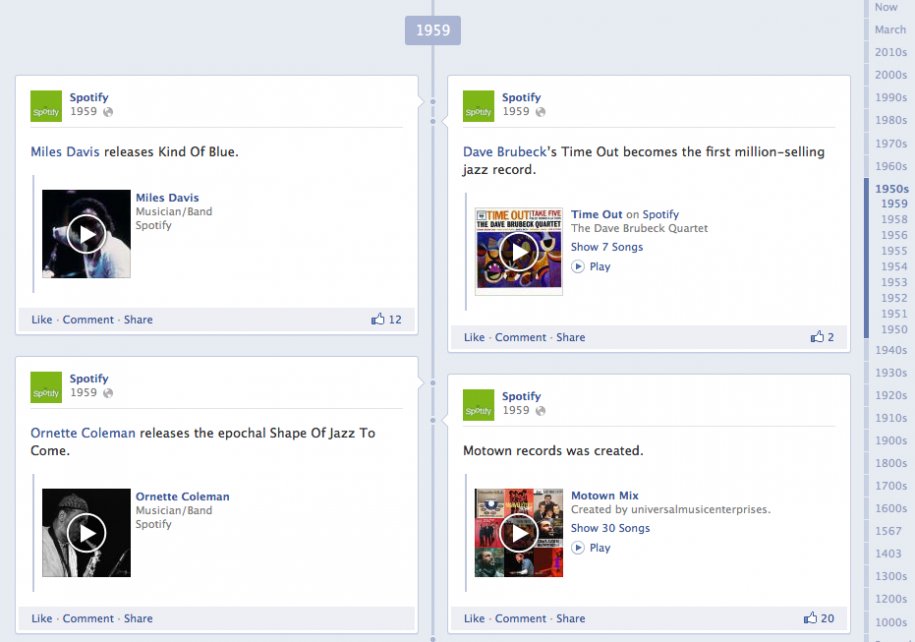Select the 1950s decade in timeline navigator
Image resolution: width=915 pixels, height=642 pixels.
click(x=892, y=189)
